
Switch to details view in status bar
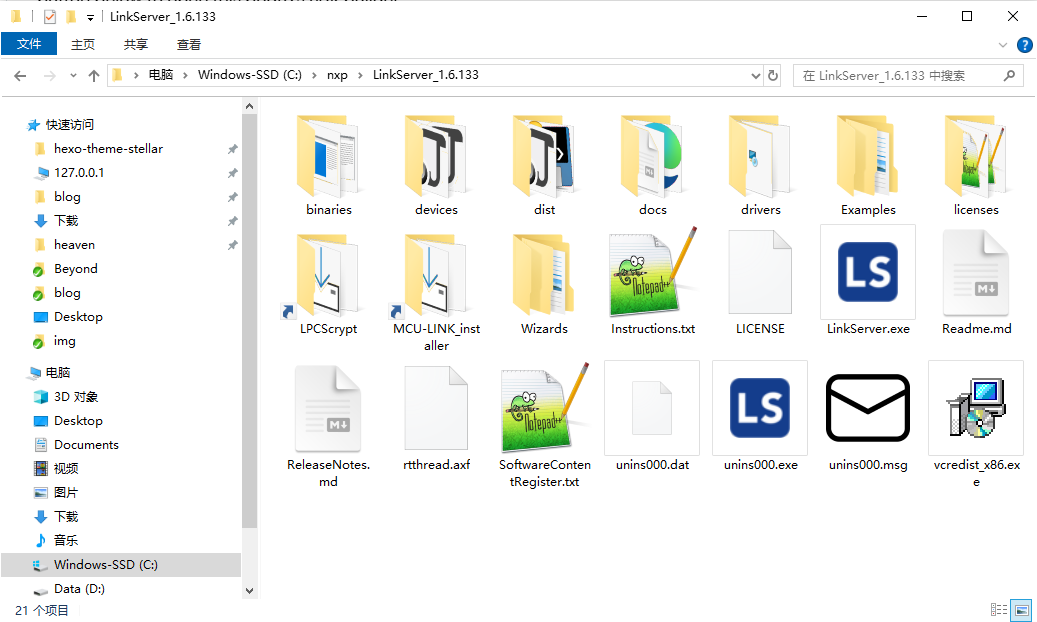tap(999, 610)
